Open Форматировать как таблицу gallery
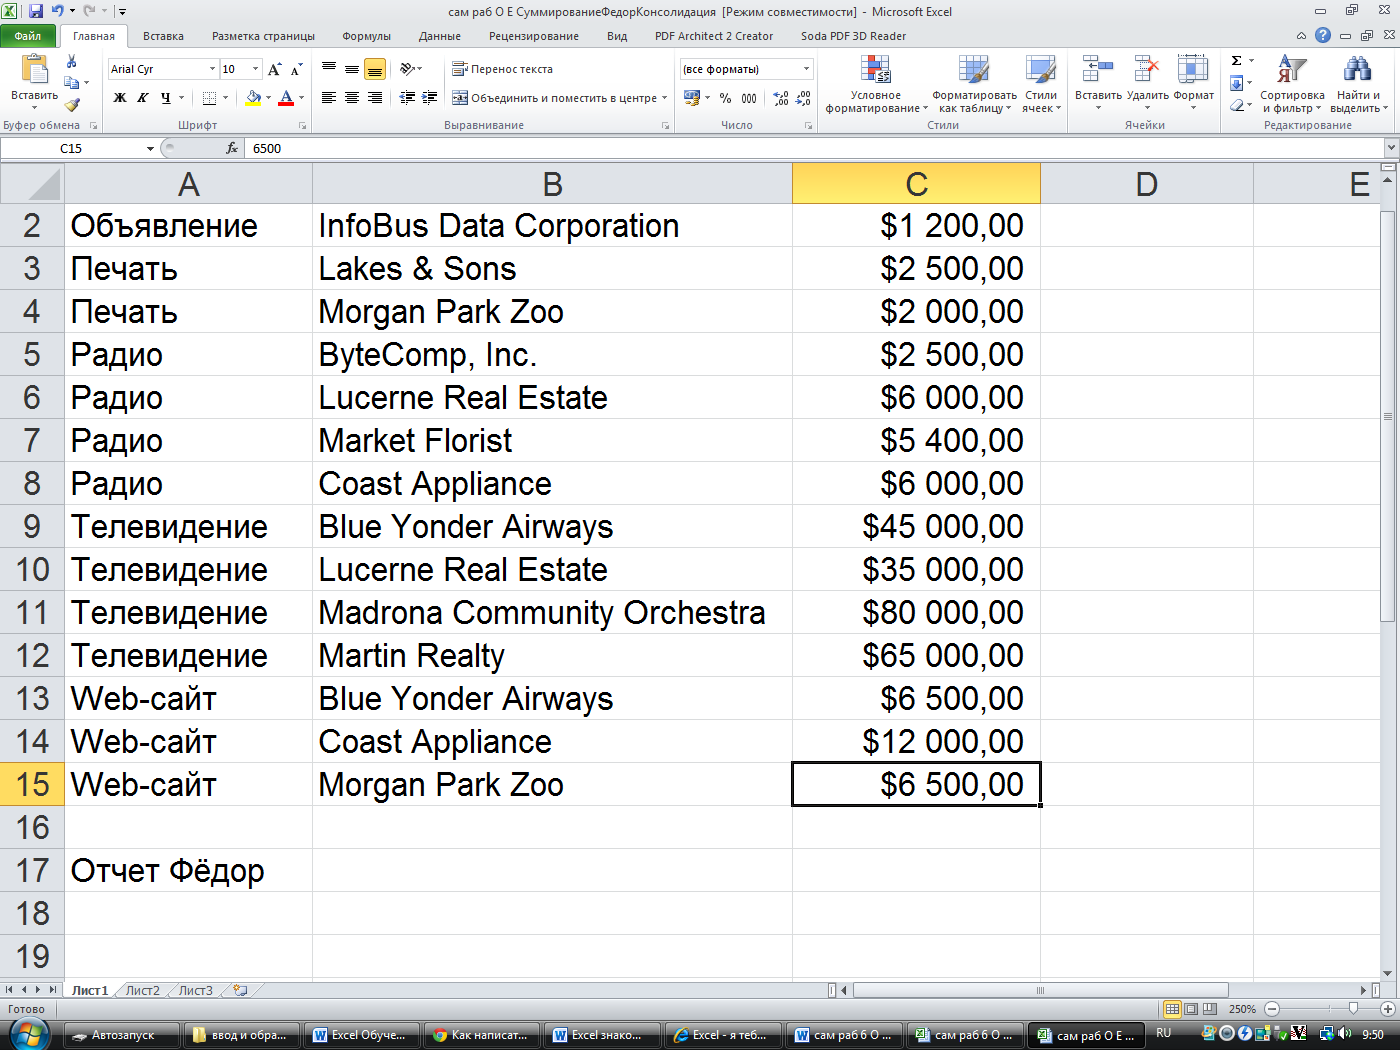1400x1050 pixels. coord(974,85)
